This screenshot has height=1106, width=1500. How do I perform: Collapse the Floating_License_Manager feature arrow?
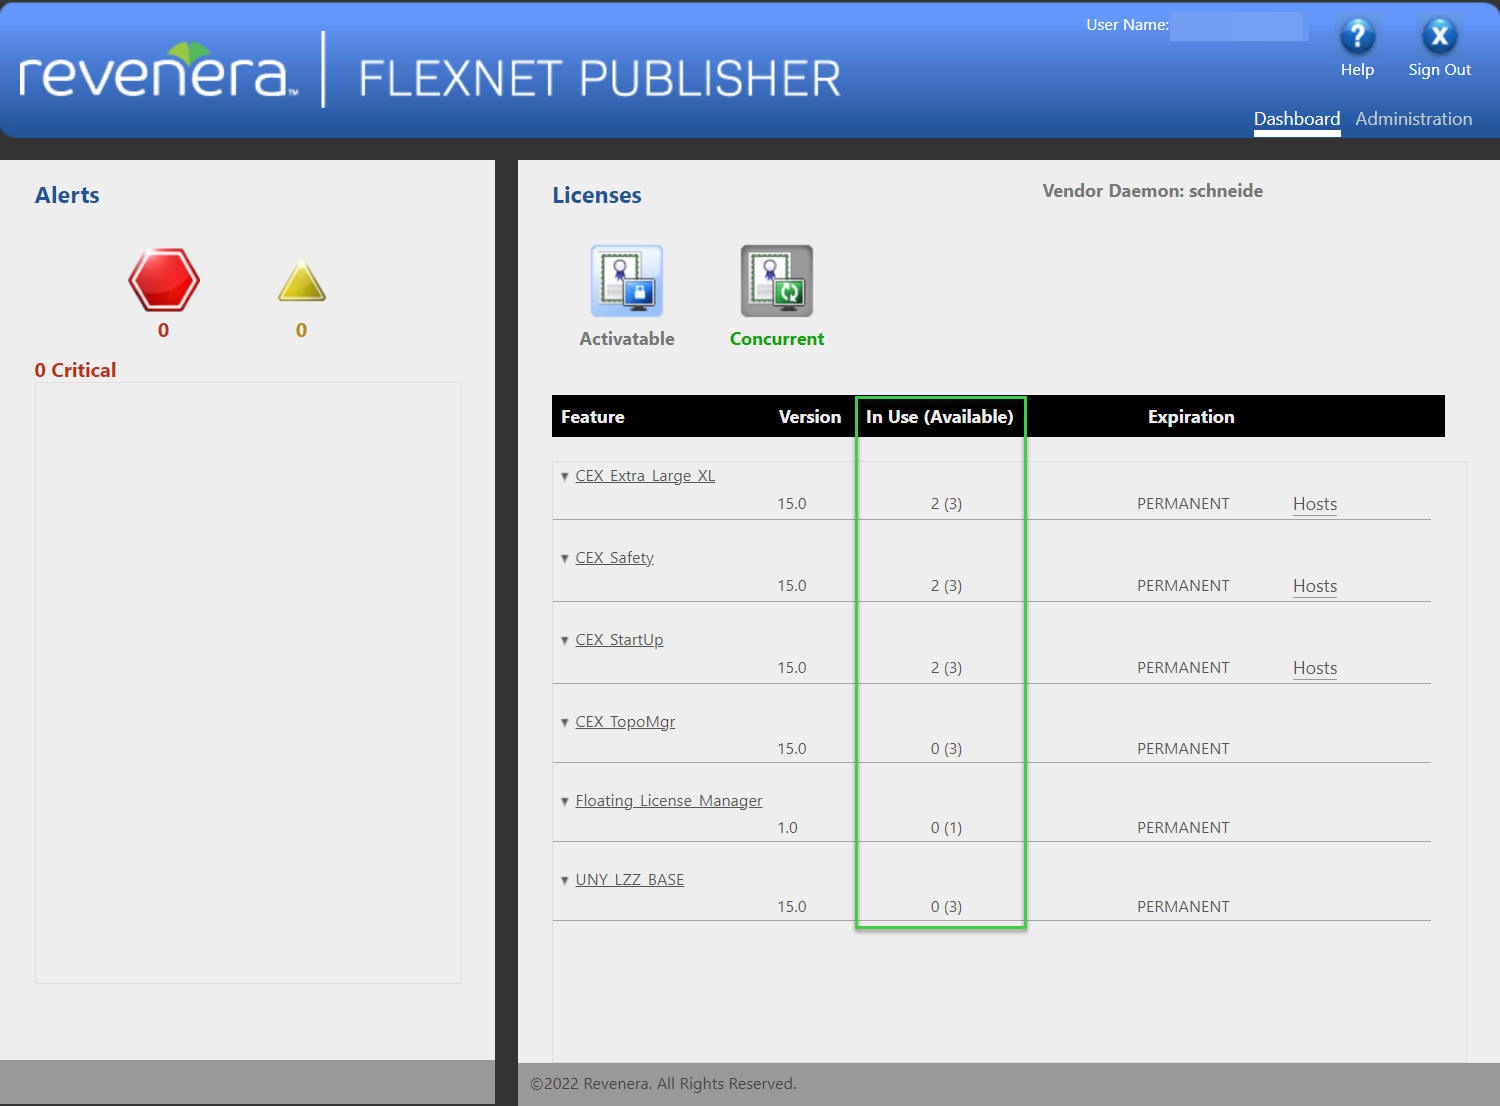point(565,802)
